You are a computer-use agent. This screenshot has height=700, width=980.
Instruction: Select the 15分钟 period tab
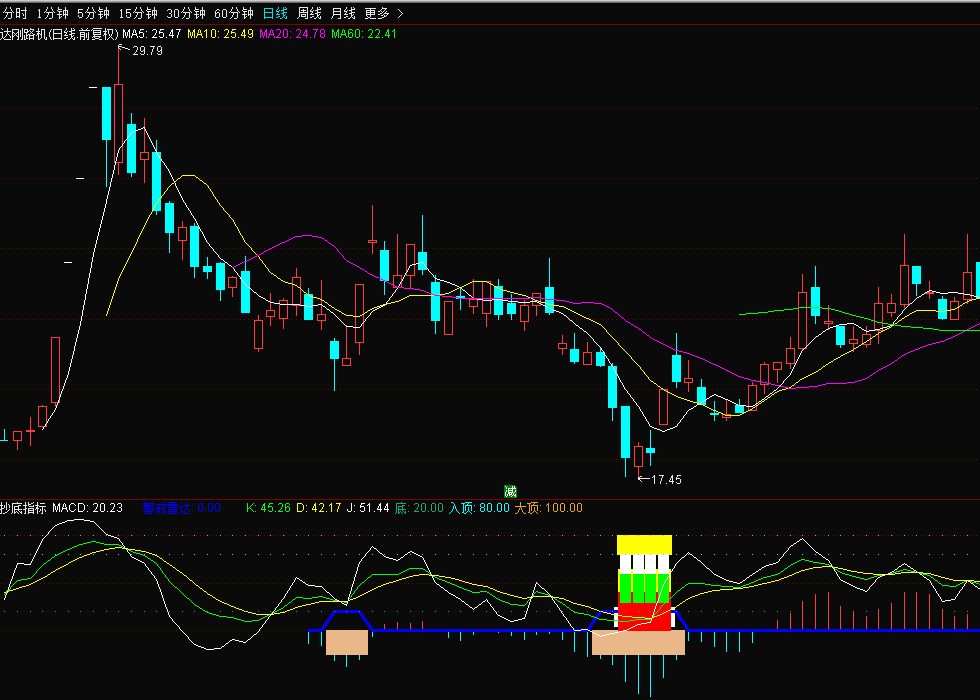(x=138, y=13)
